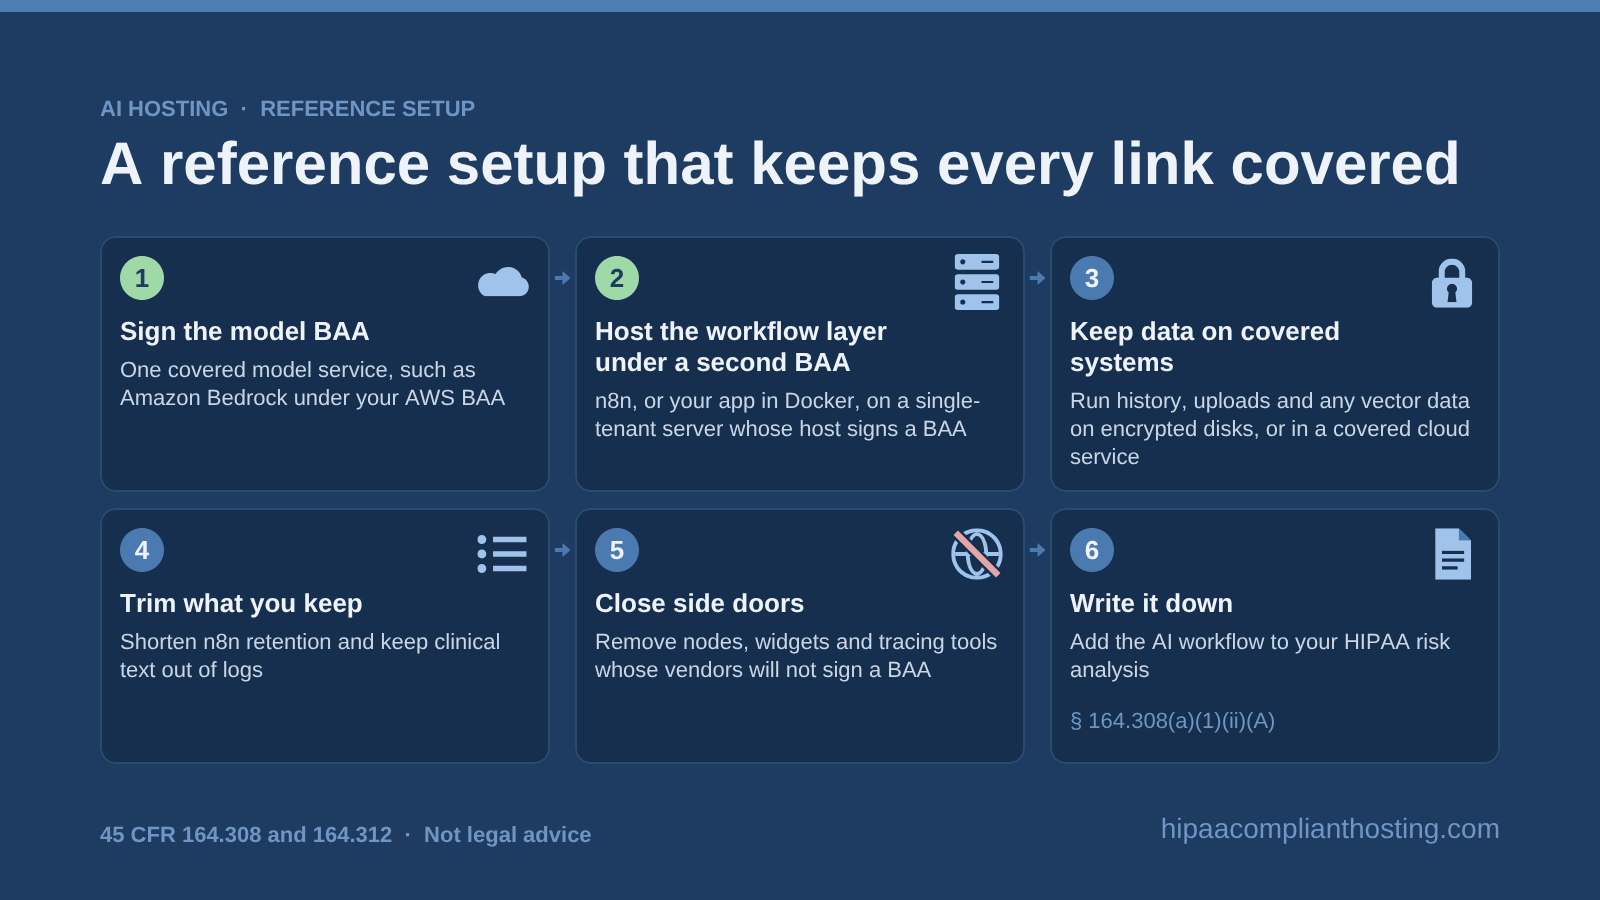This screenshot has height=900, width=1600.
Task: Click the § 164.308(a)(1)(ii)(A) citation
Action: tap(1172, 721)
